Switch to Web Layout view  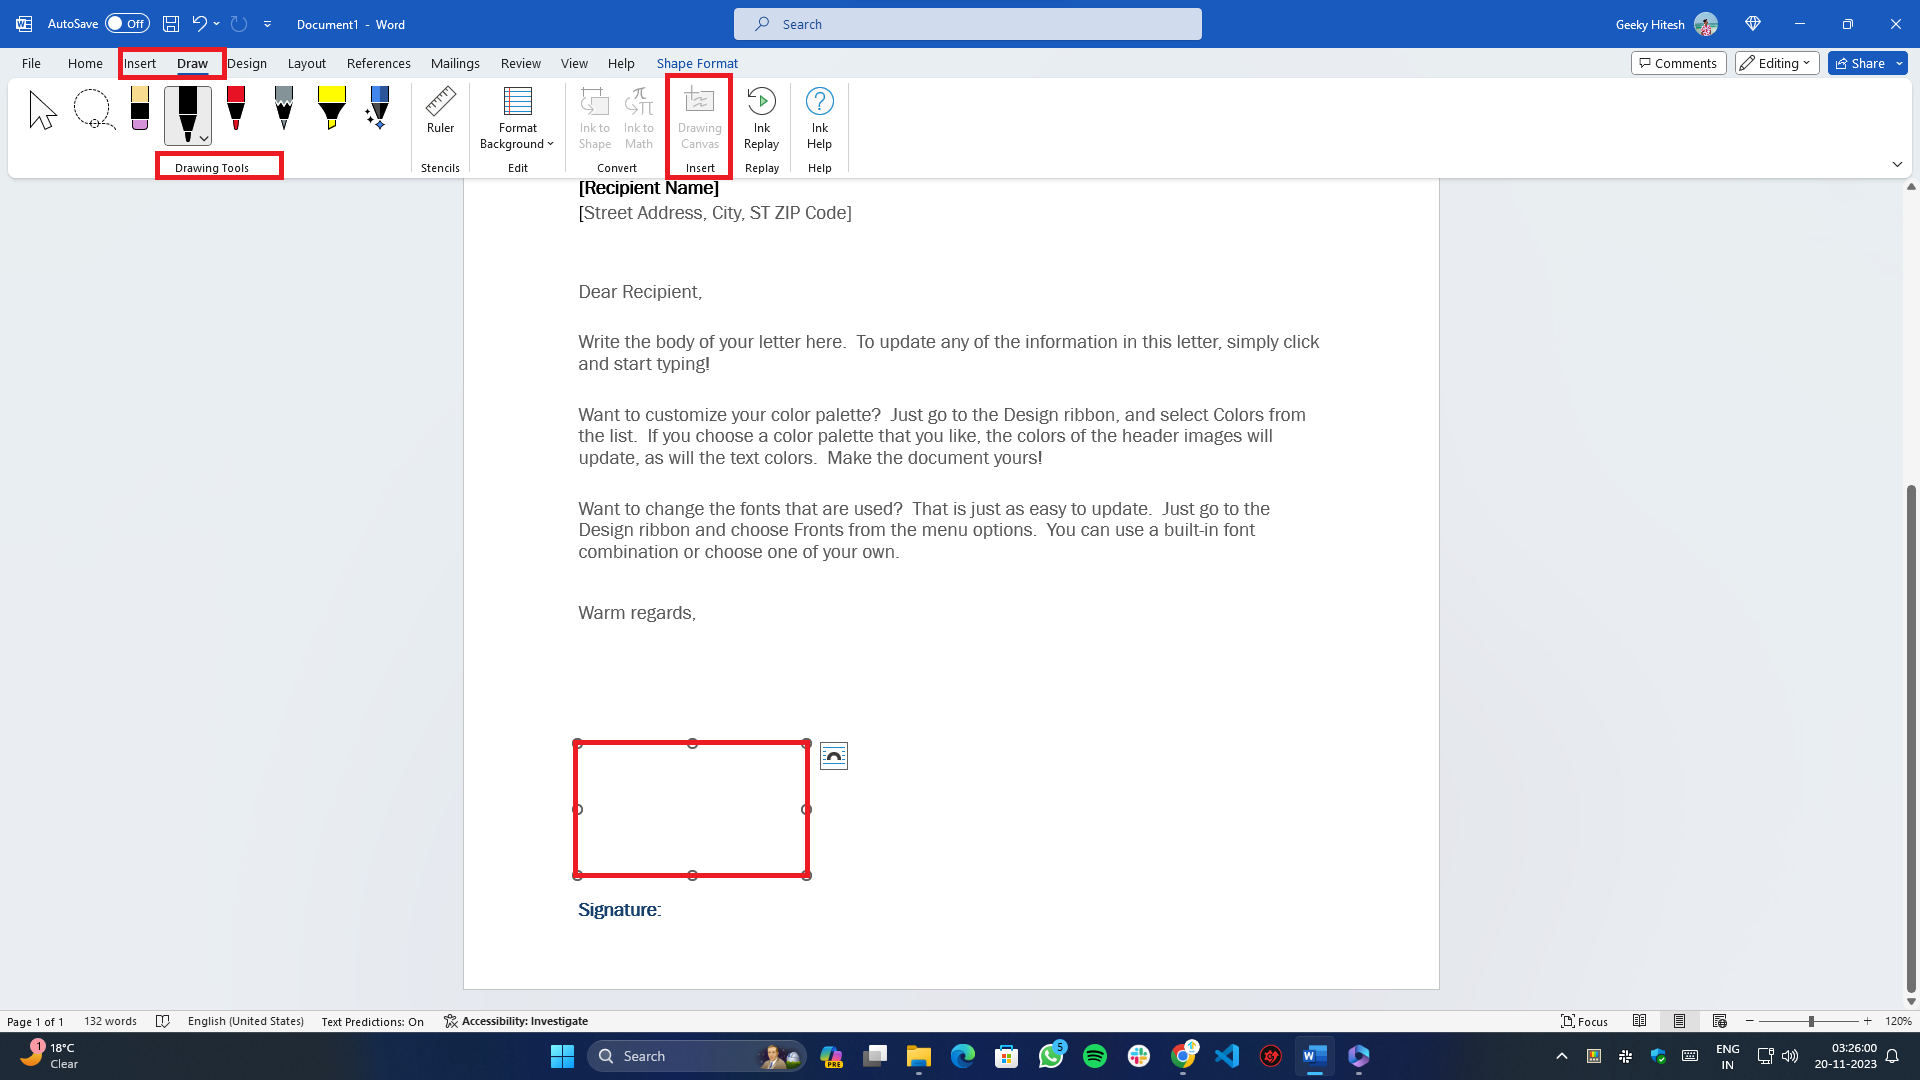click(x=1719, y=1021)
